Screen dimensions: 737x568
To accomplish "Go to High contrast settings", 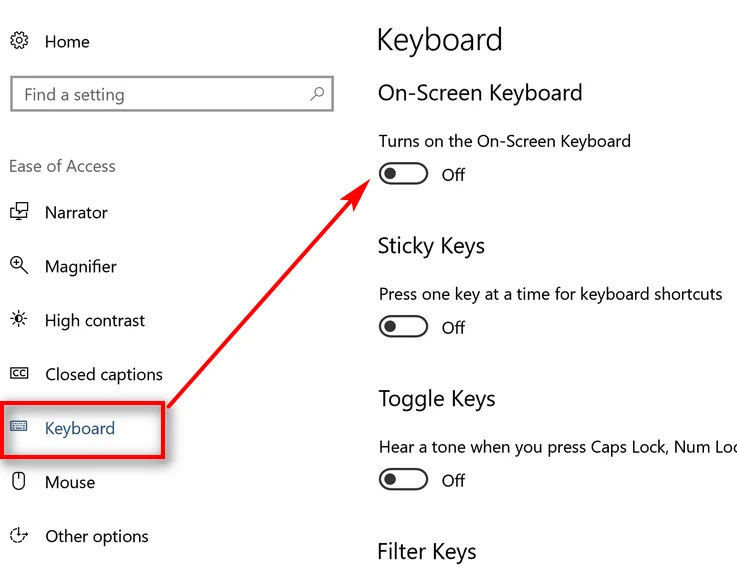I will [95, 320].
